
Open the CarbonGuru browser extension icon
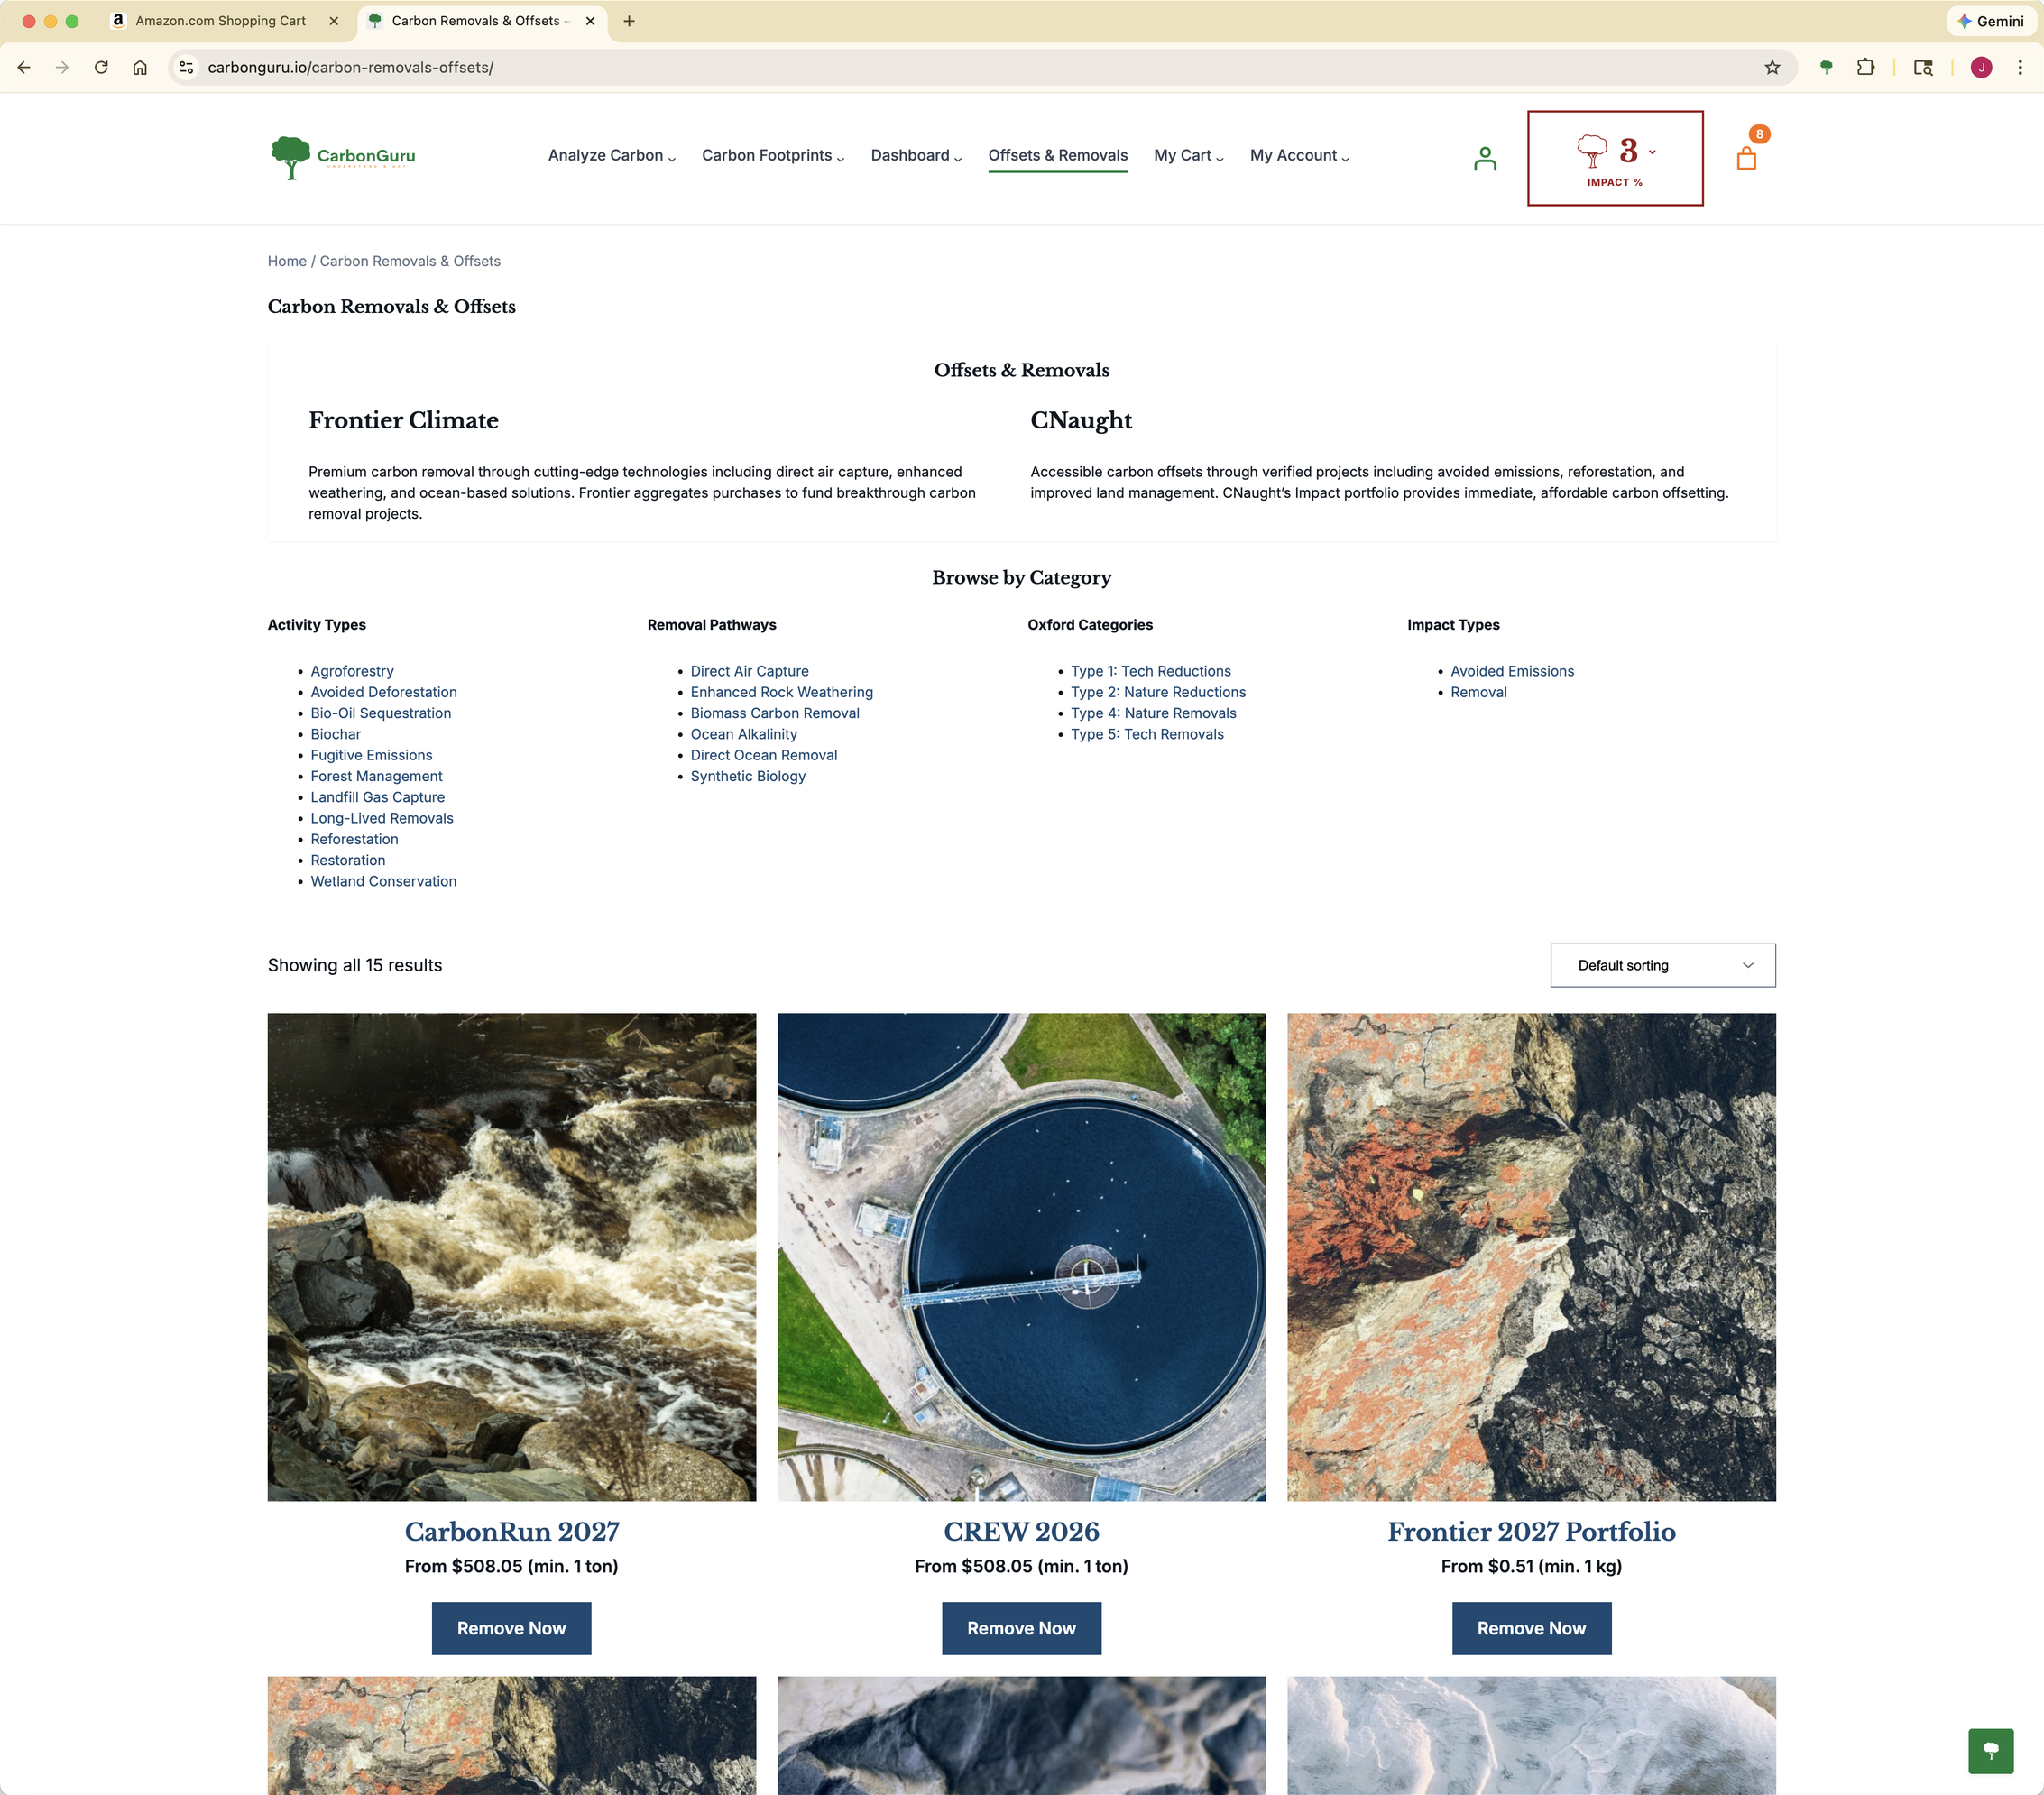click(x=1826, y=67)
